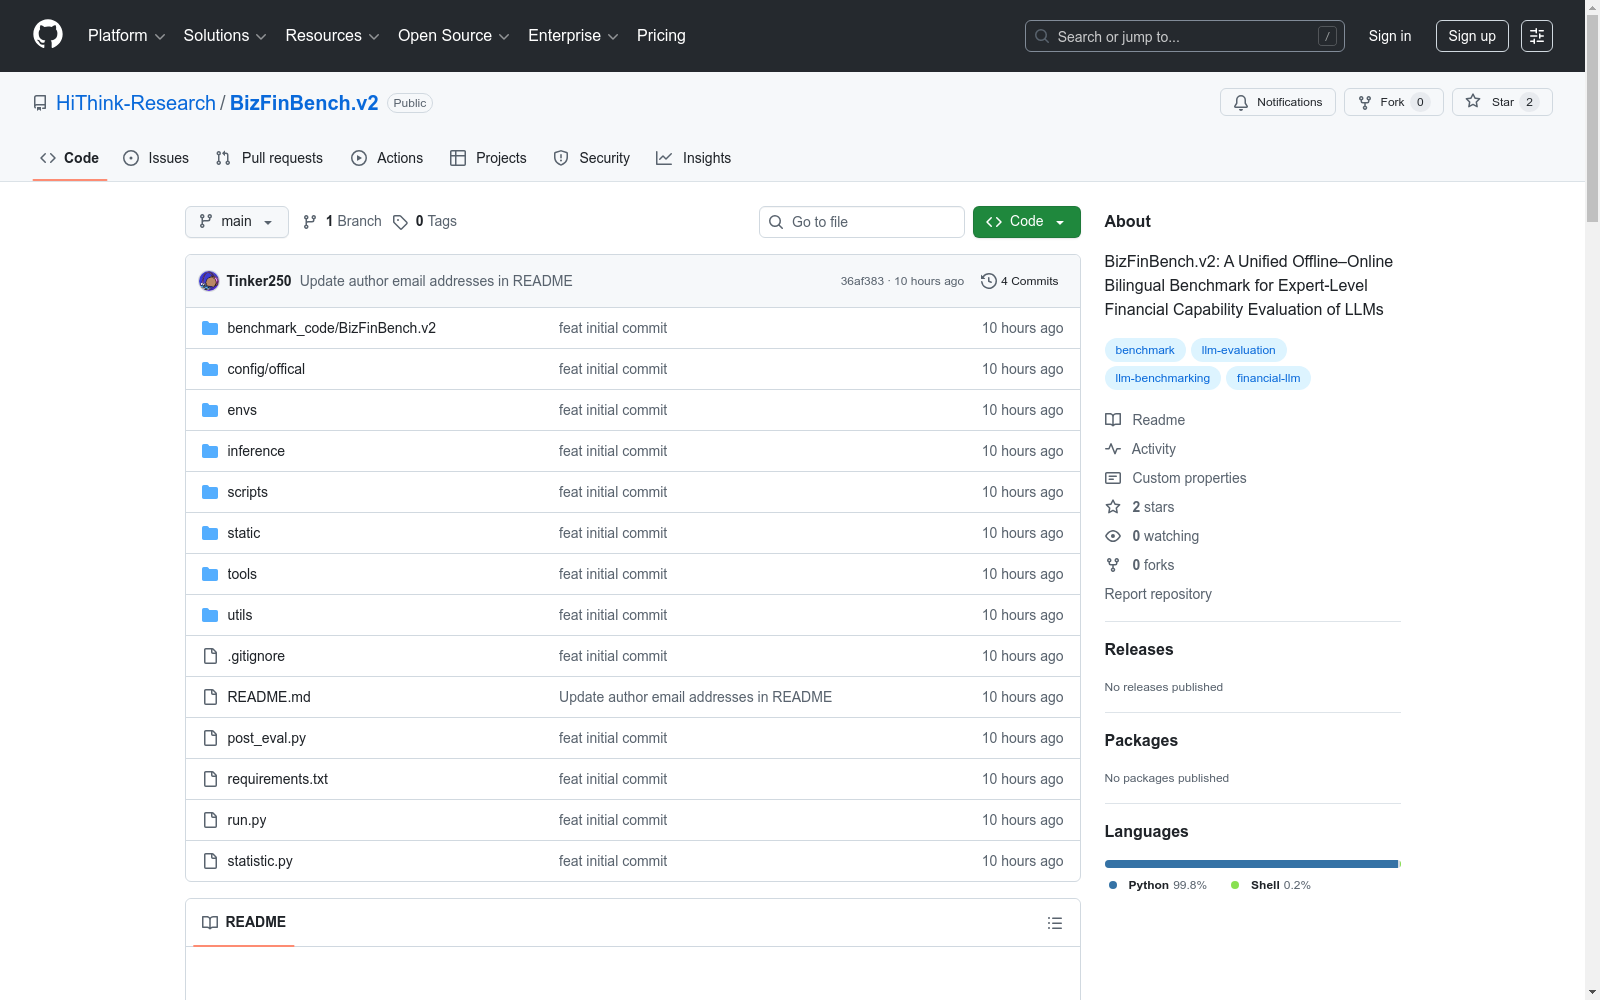Click the Python language bar segment
This screenshot has width=1600, height=1000.
[1251, 864]
